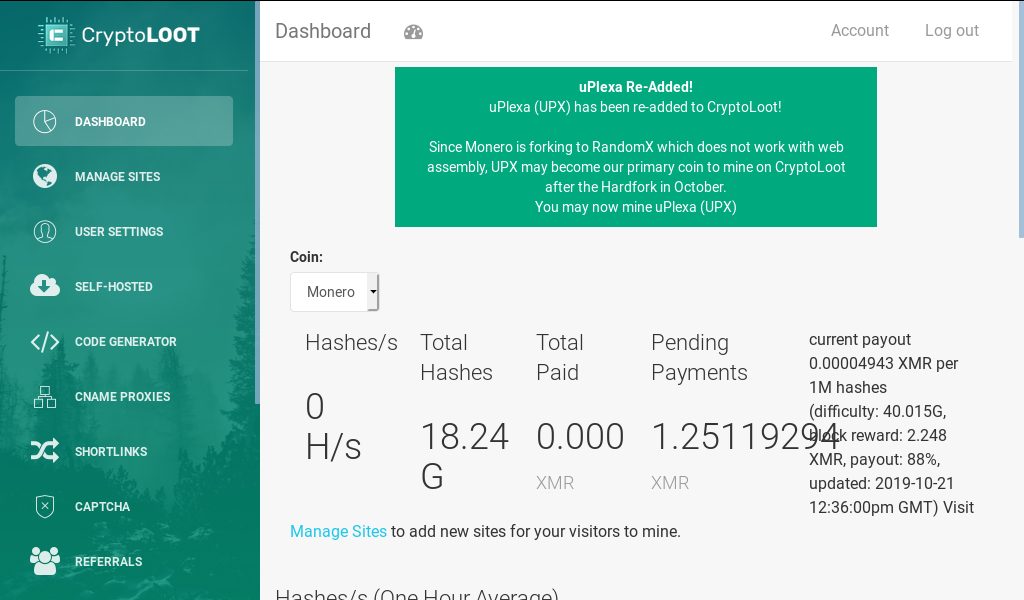1024x600 pixels.
Task: Open Referrals sidebar entry
Action: (124, 561)
